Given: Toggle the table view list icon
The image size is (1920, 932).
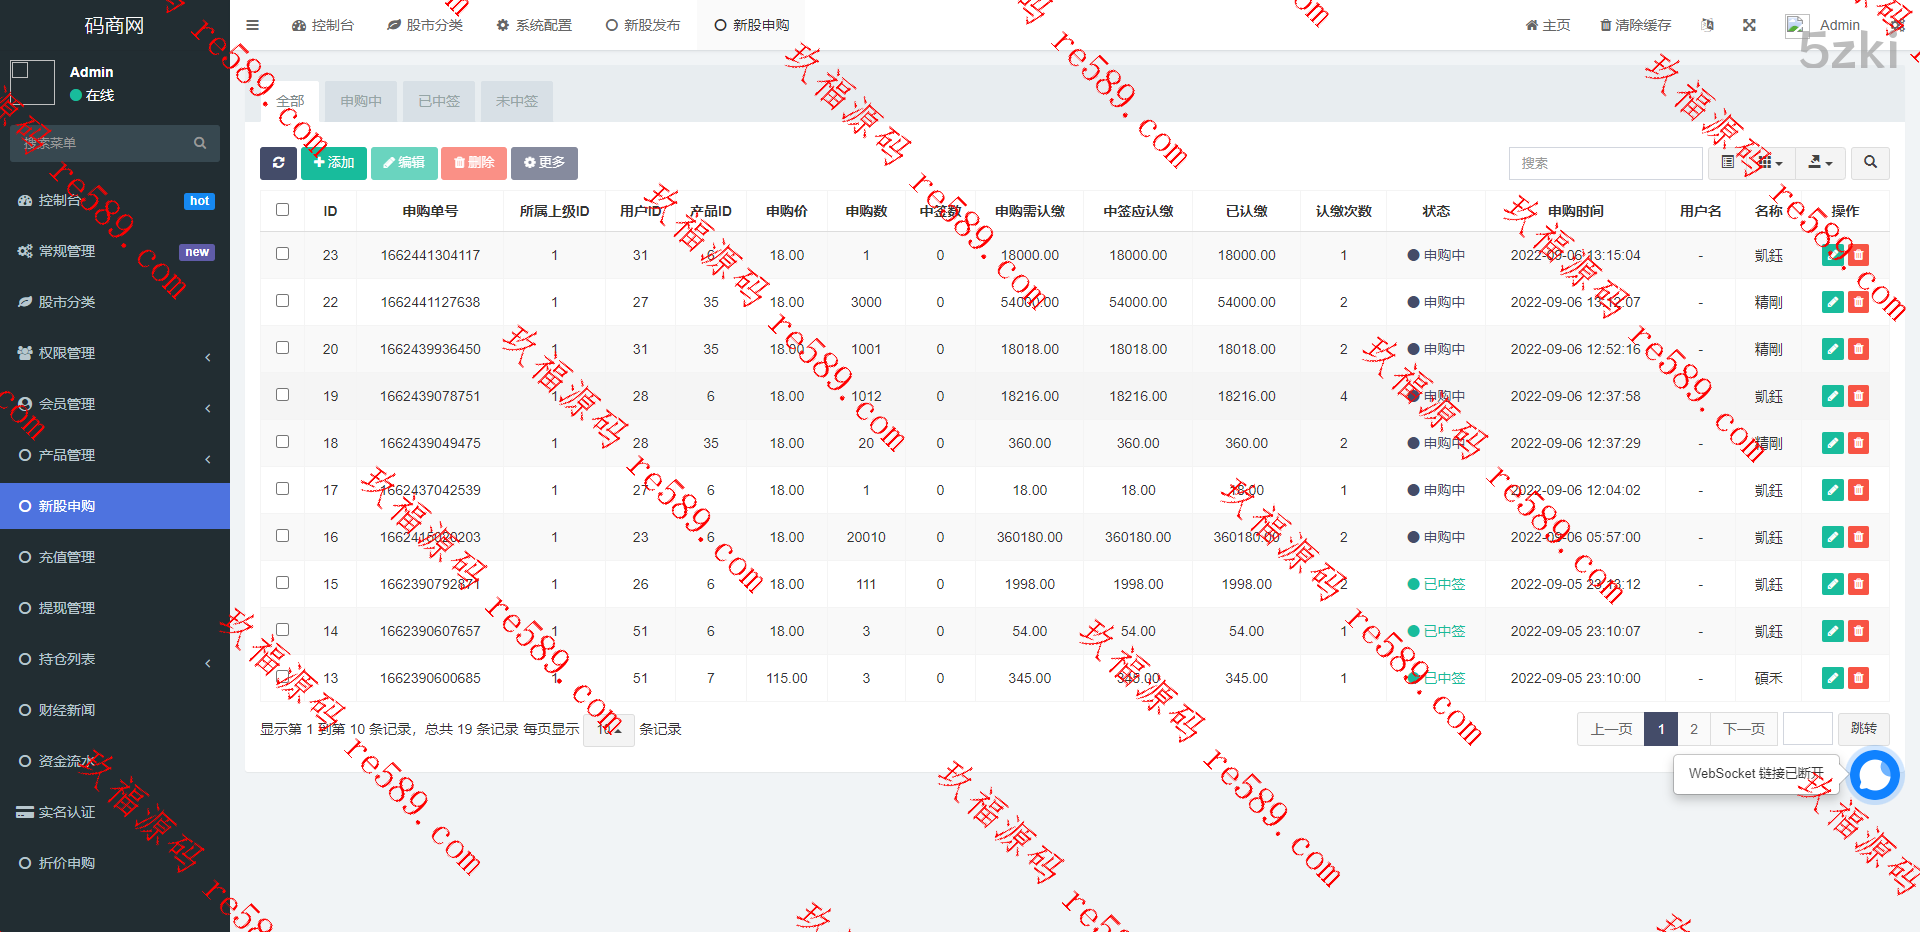Looking at the screenshot, I should point(1728,163).
